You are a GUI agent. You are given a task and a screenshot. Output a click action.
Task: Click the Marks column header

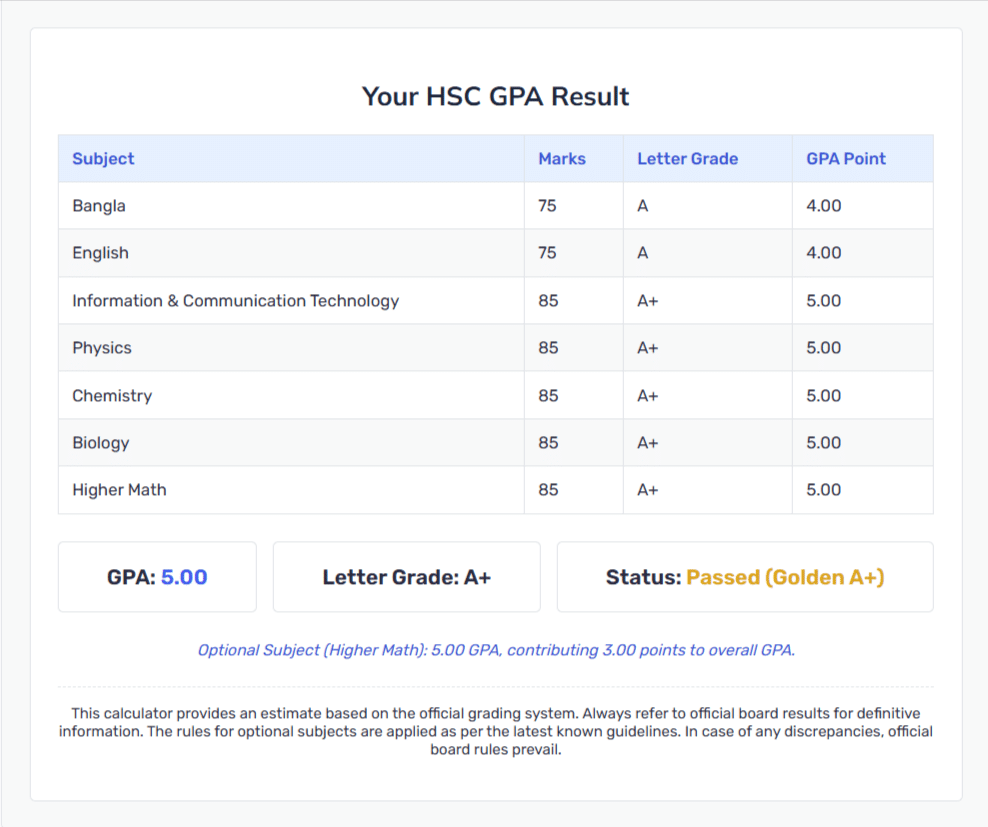click(573, 158)
